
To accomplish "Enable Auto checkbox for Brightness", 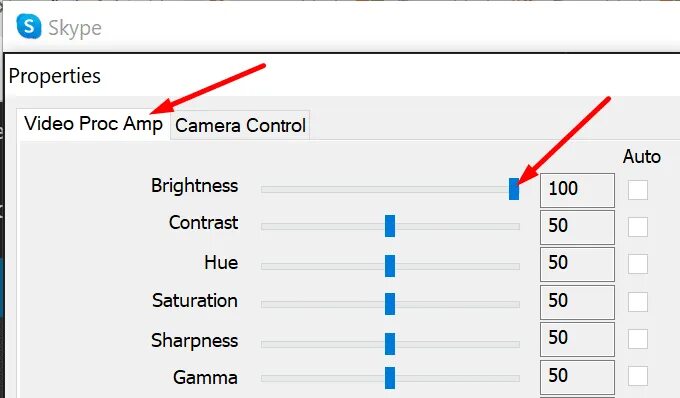I will (638, 189).
